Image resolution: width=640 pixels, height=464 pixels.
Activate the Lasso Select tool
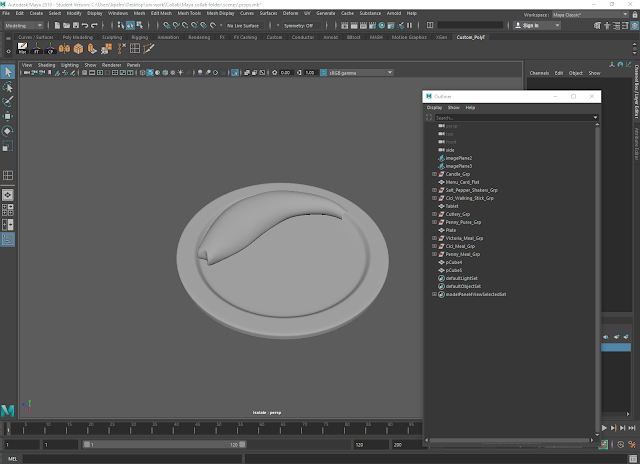coord(8,87)
